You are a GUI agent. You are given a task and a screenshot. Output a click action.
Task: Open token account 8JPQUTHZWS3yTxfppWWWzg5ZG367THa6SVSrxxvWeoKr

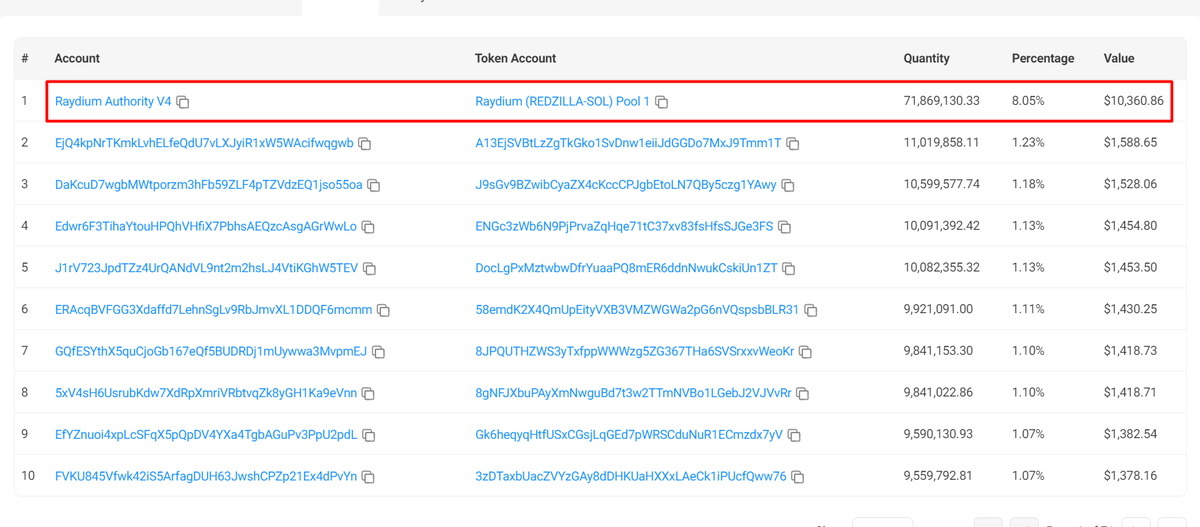(x=635, y=351)
